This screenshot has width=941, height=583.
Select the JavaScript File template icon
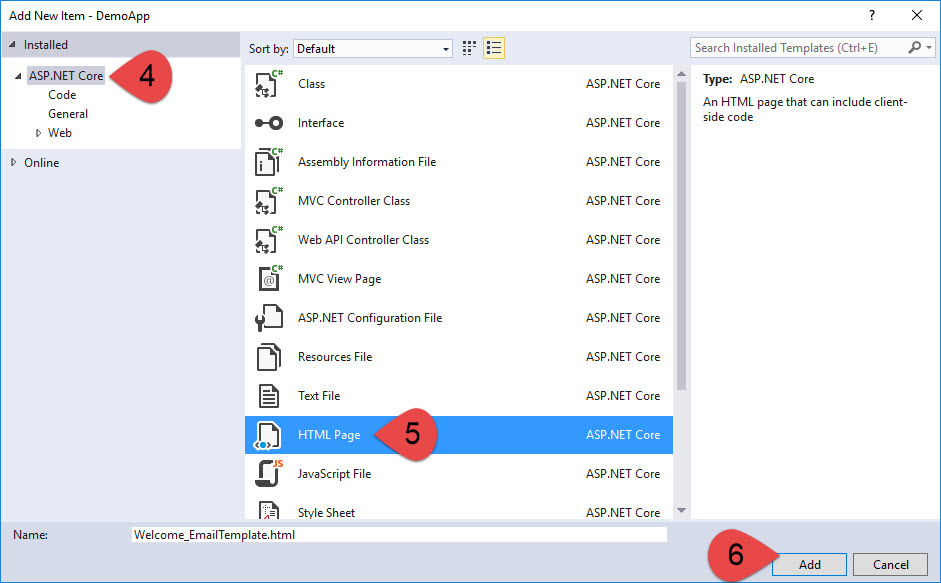tap(268, 473)
